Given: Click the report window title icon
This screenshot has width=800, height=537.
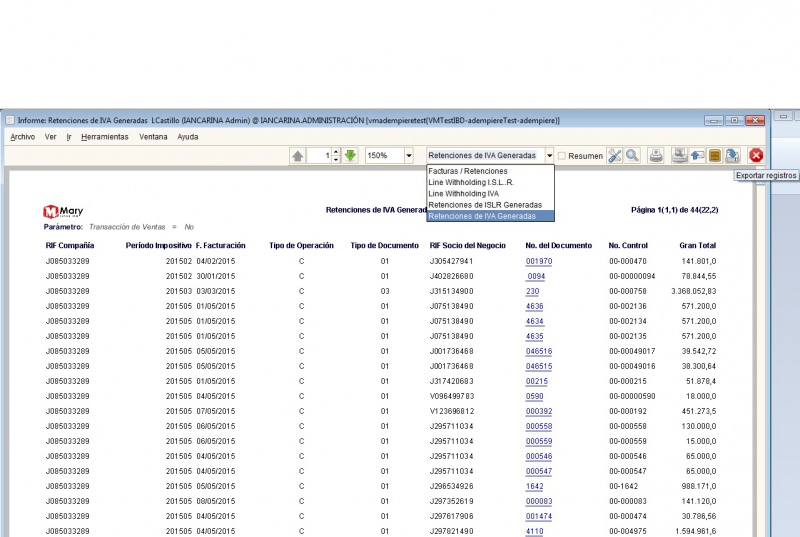Looking at the screenshot, I should click(10, 120).
